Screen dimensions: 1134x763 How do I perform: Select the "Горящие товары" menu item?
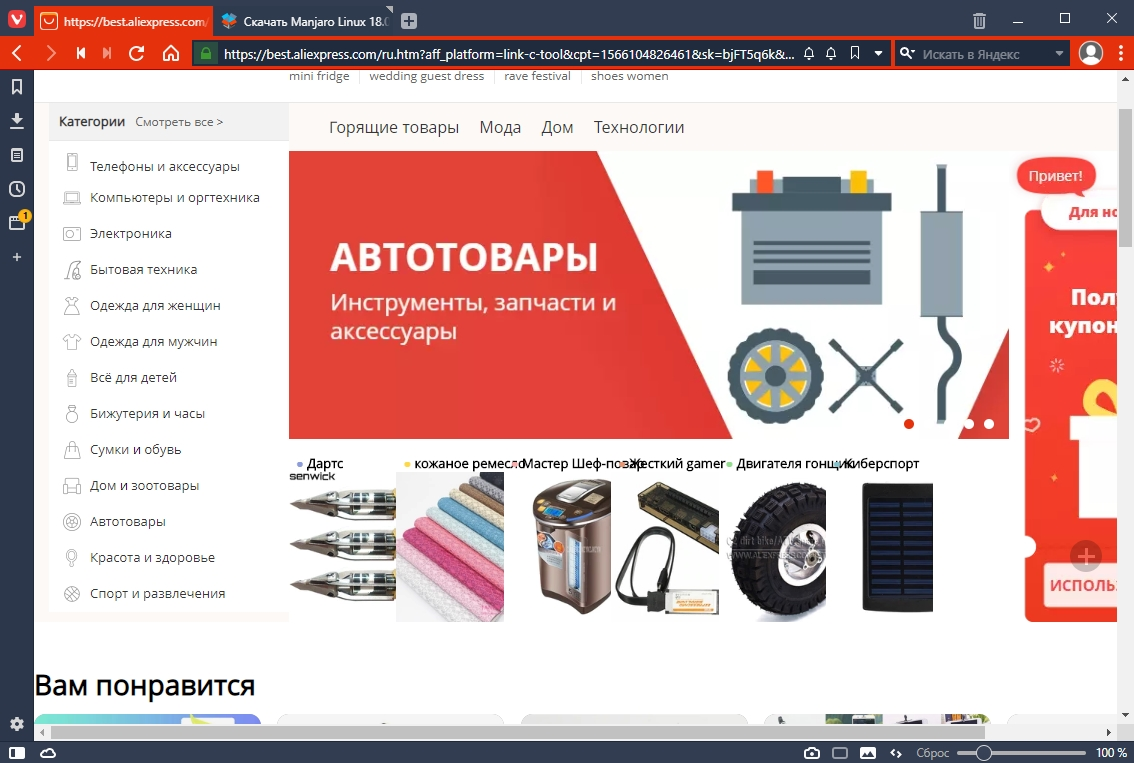click(394, 127)
